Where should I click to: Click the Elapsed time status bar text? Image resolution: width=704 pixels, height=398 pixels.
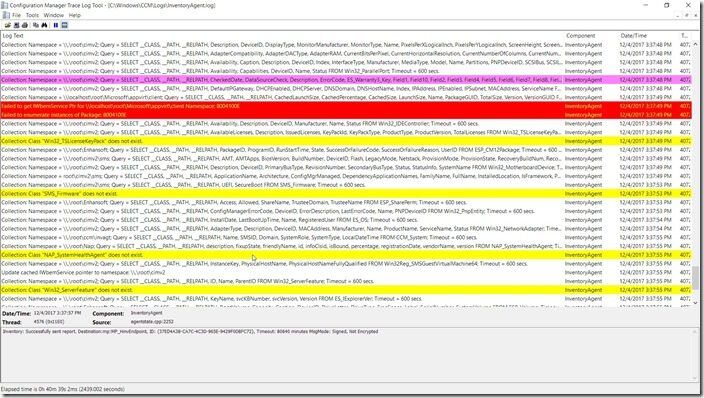coord(63,389)
